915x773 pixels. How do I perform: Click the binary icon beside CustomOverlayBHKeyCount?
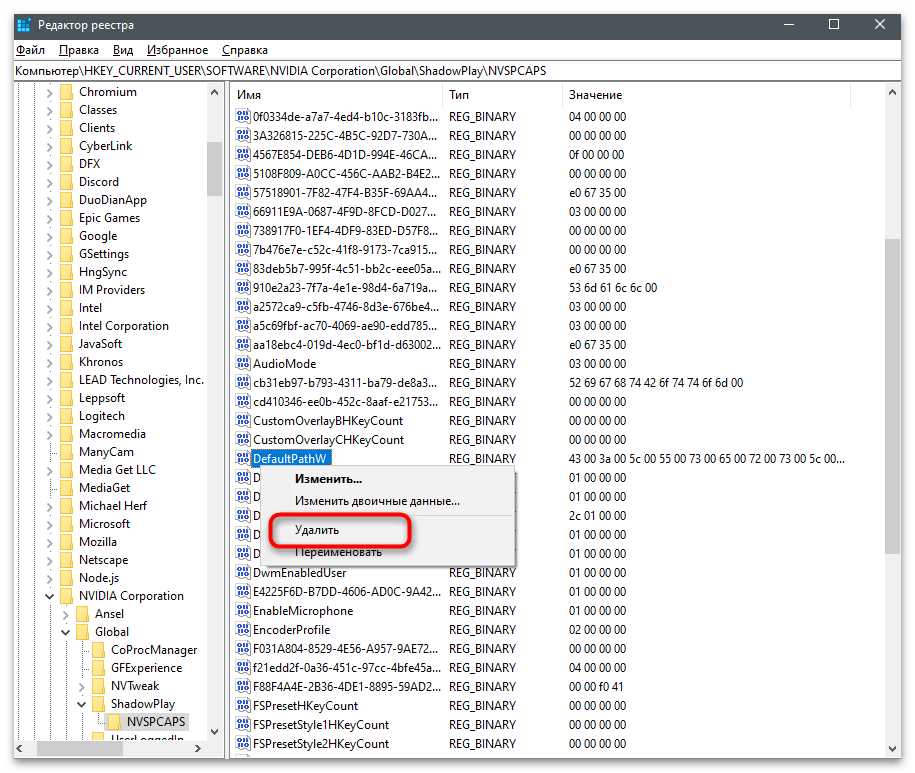pyautogui.click(x=243, y=420)
